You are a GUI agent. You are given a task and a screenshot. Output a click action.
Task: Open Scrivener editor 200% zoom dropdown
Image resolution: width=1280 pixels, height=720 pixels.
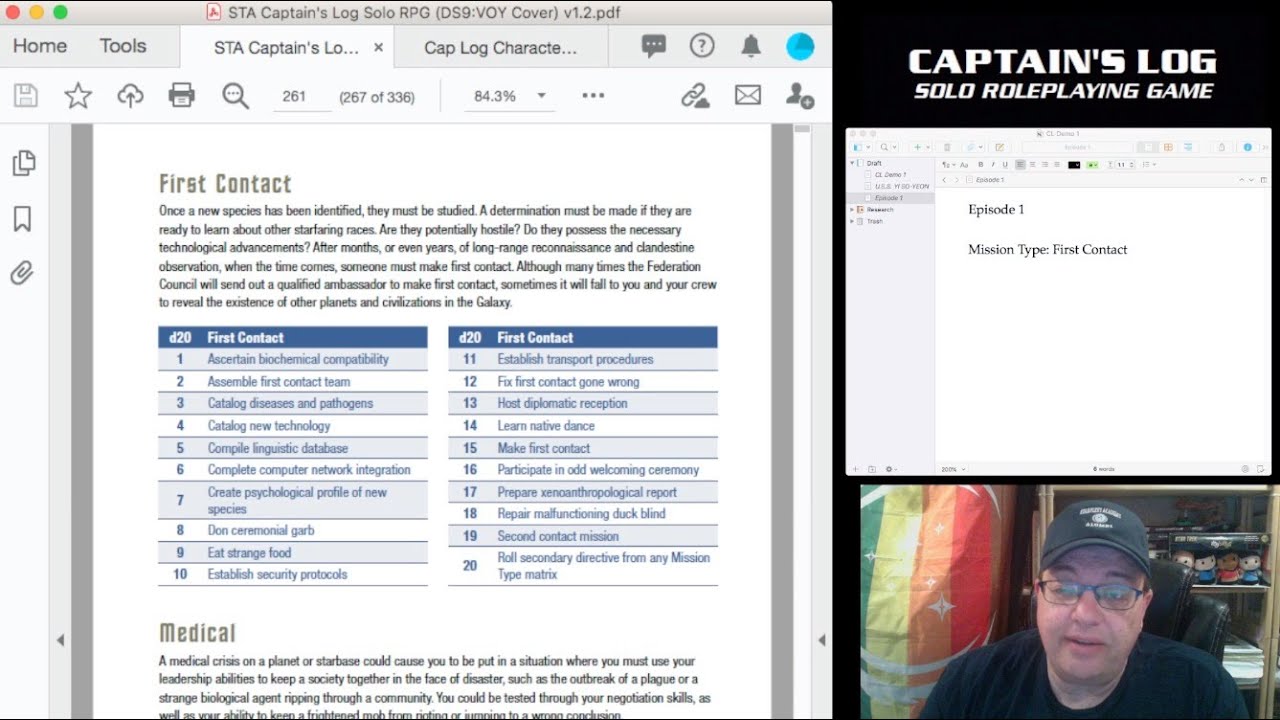[953, 469]
